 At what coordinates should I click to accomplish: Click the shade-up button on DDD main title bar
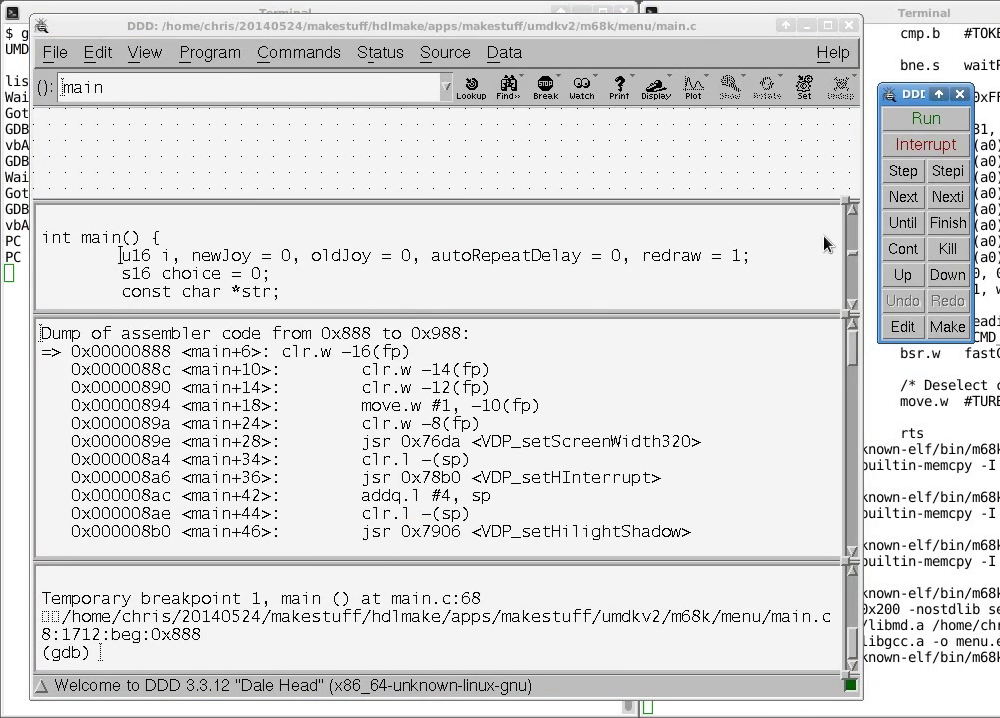786,26
